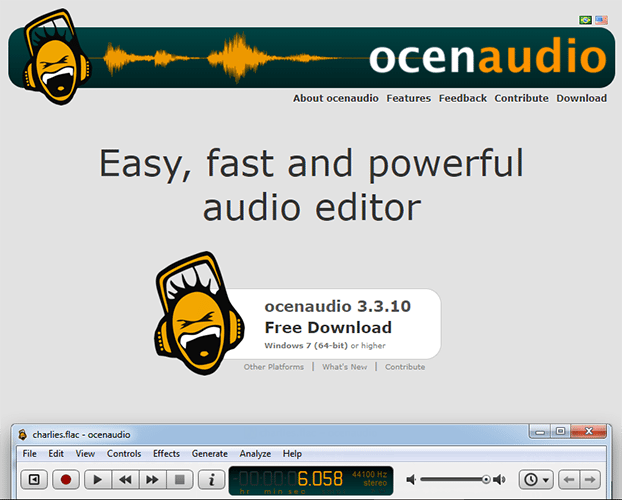Close the ocenaudio window
This screenshot has width=622, height=500.
click(x=589, y=431)
